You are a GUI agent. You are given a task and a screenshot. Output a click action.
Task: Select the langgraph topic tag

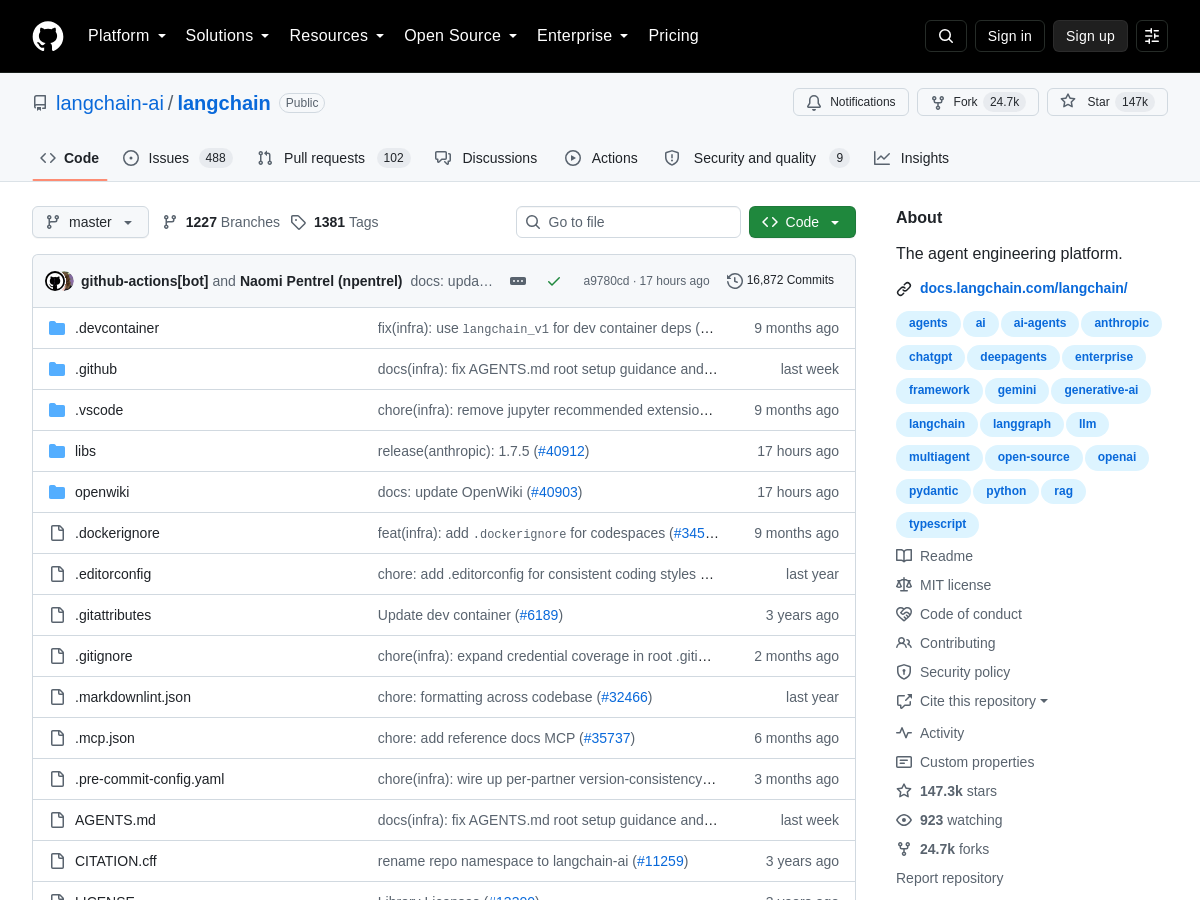tap(1022, 424)
